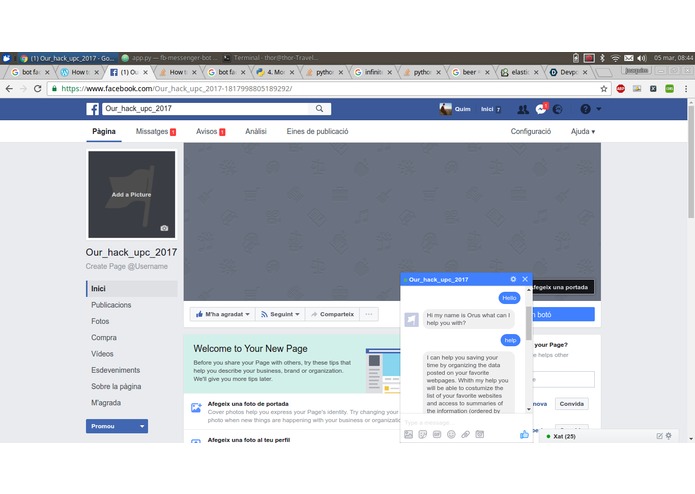Open the Seguint dropdown

click(280, 315)
